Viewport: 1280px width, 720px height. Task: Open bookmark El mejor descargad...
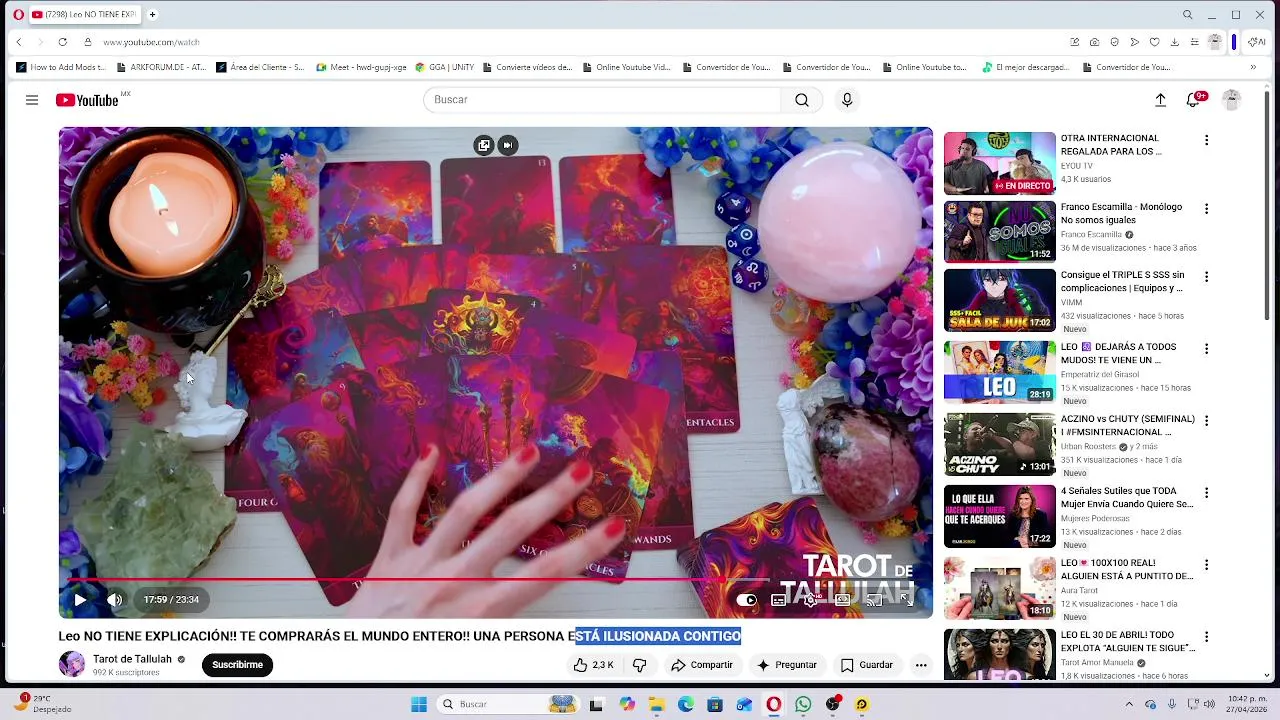[x=1027, y=68]
